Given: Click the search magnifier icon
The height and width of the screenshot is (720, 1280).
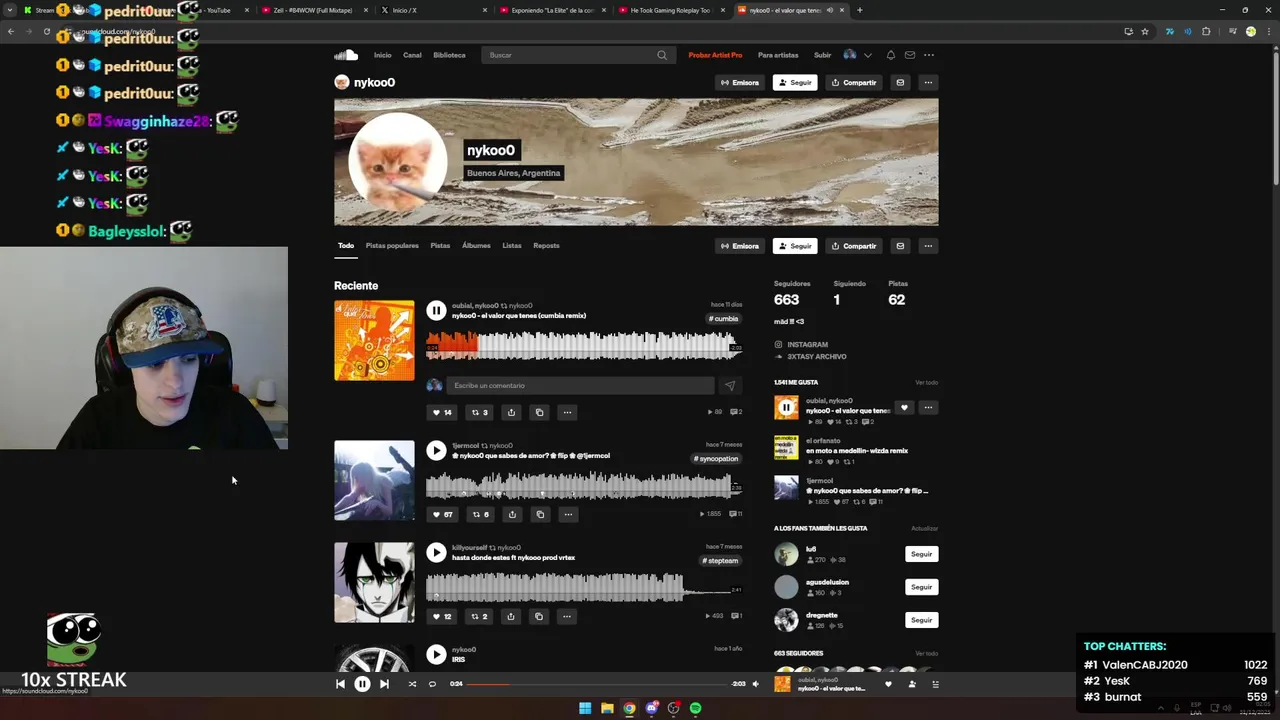Looking at the screenshot, I should point(662,55).
